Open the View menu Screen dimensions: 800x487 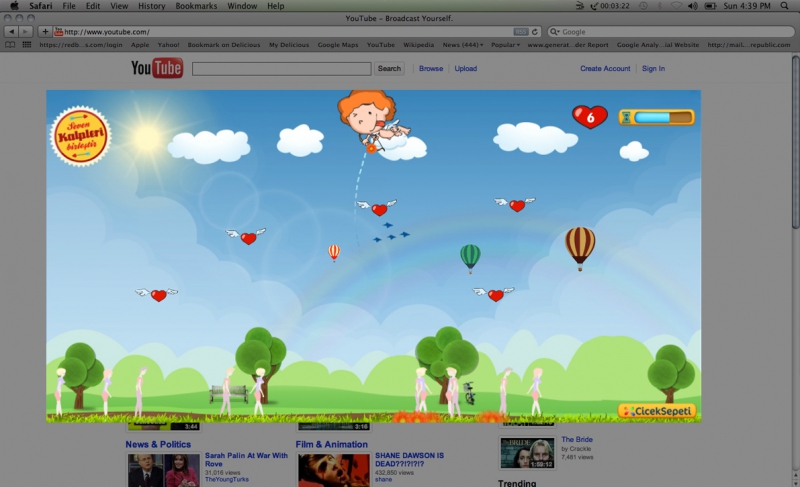coord(119,6)
